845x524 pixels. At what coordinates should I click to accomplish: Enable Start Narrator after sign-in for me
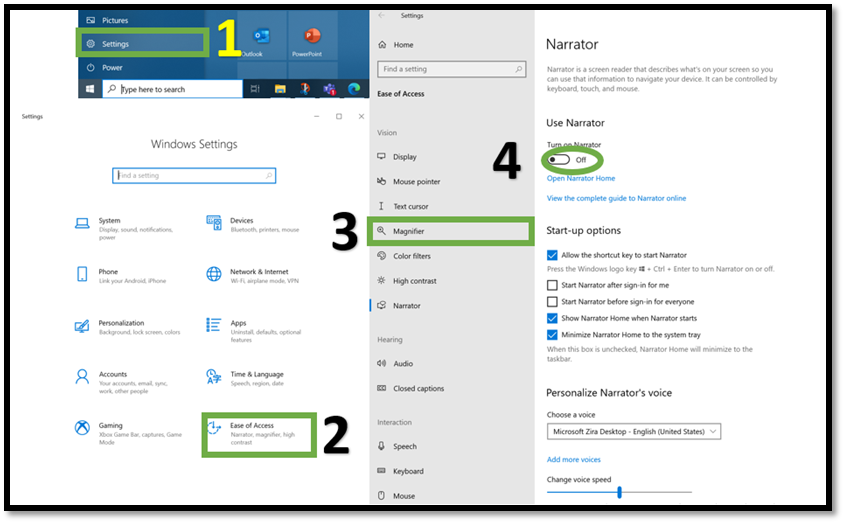pos(552,286)
